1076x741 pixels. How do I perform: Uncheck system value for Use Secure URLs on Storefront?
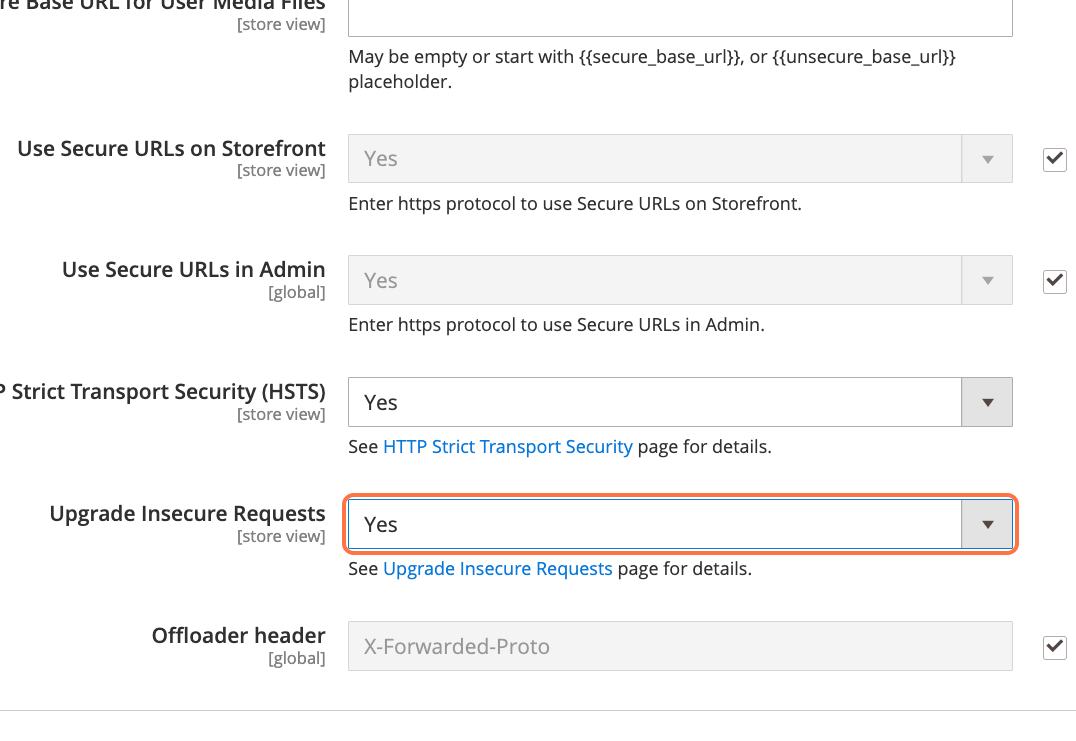pyautogui.click(x=1054, y=159)
